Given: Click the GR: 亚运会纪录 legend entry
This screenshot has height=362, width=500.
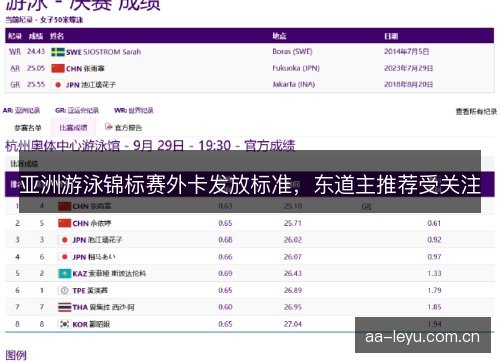Looking at the screenshot, I should point(77,110).
